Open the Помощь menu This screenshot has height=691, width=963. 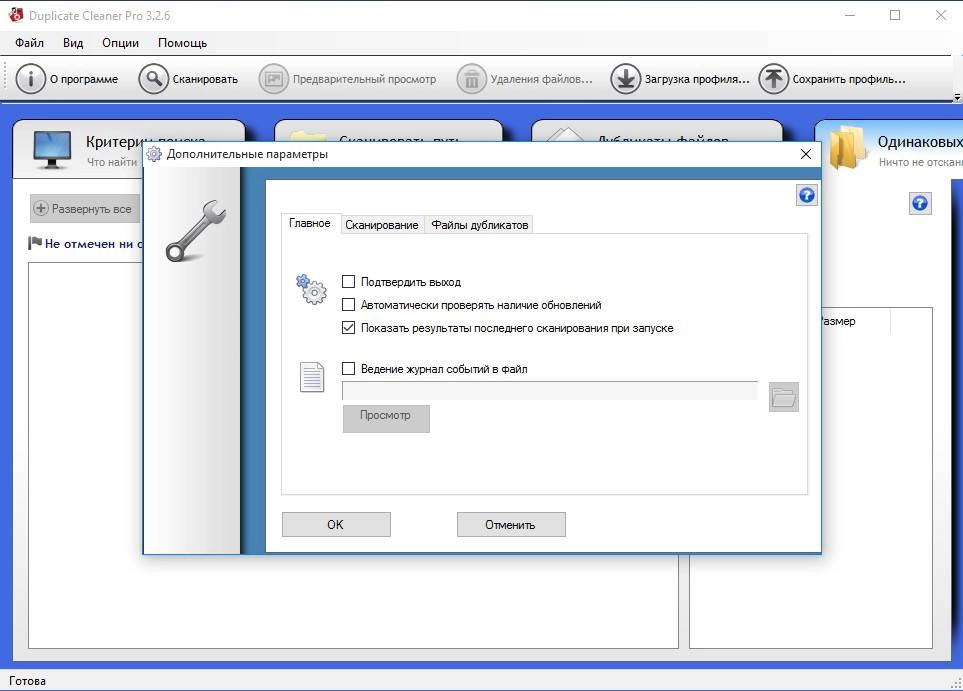tap(182, 43)
